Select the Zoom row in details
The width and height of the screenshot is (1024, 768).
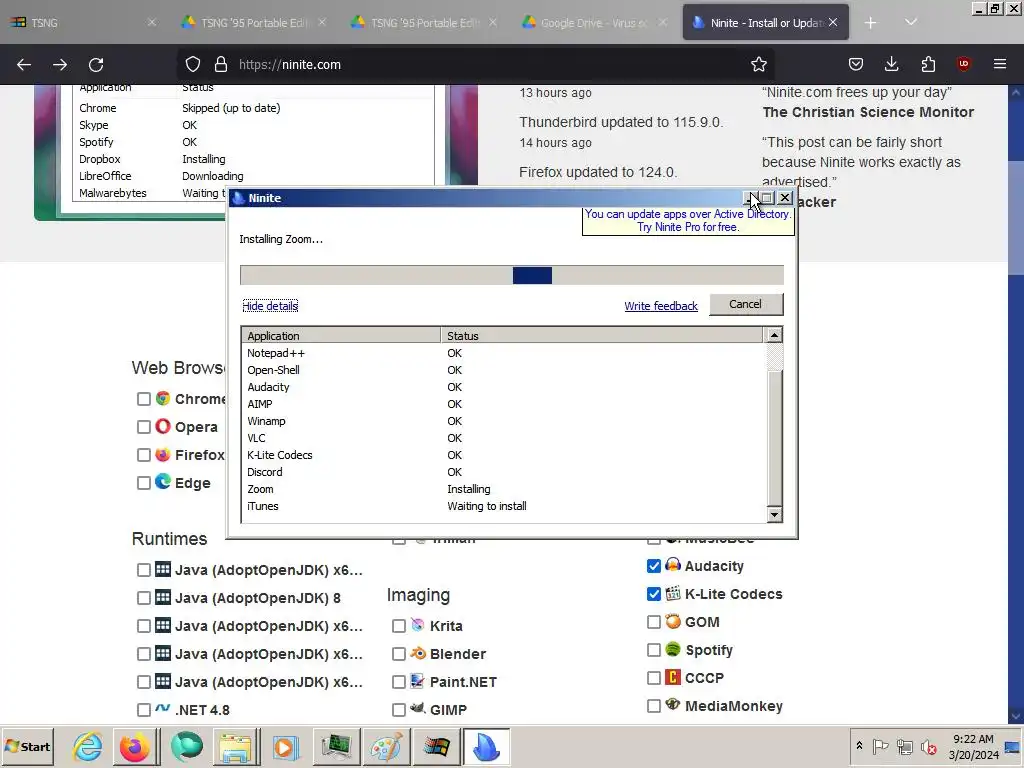503,489
